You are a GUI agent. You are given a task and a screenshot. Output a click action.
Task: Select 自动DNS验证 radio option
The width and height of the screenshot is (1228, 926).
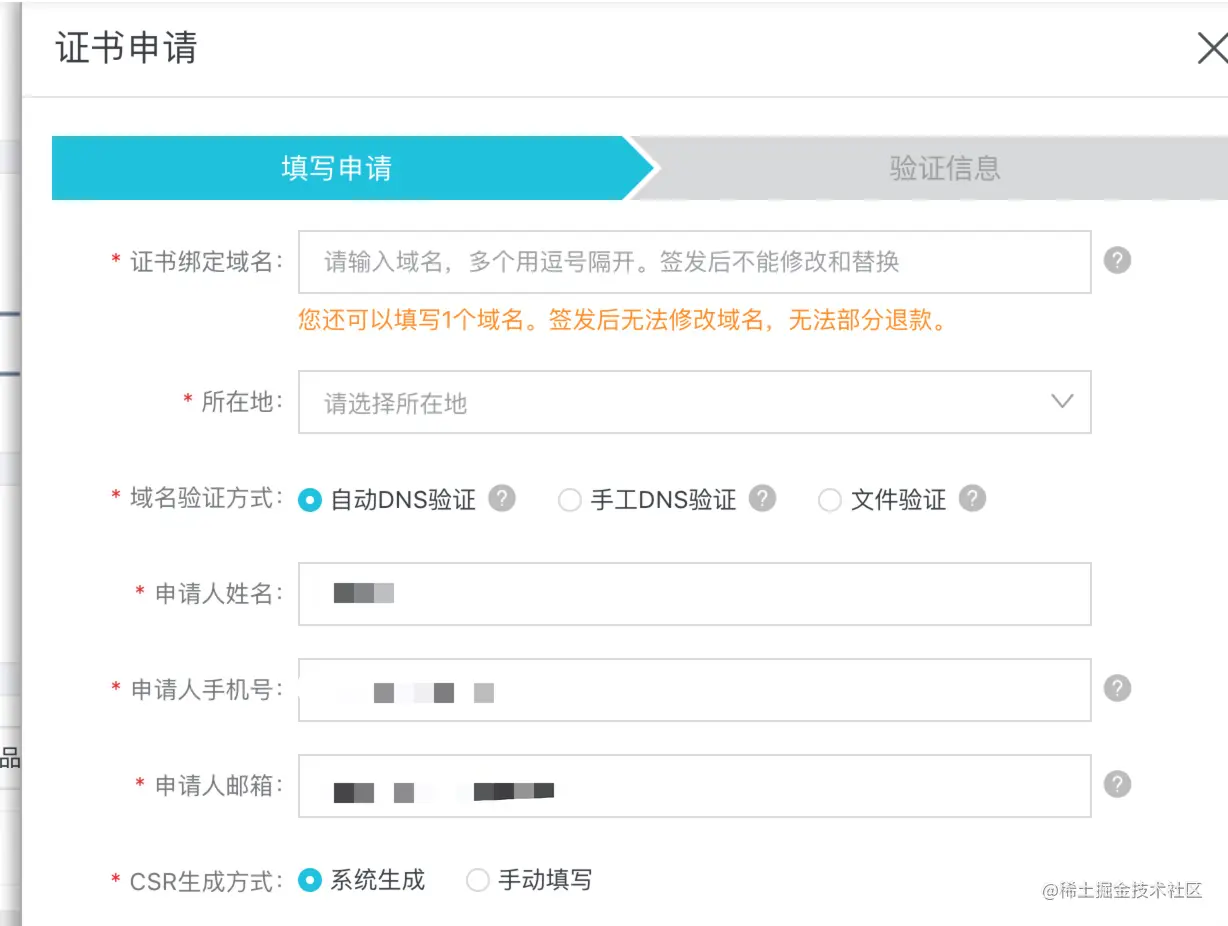coord(310,500)
